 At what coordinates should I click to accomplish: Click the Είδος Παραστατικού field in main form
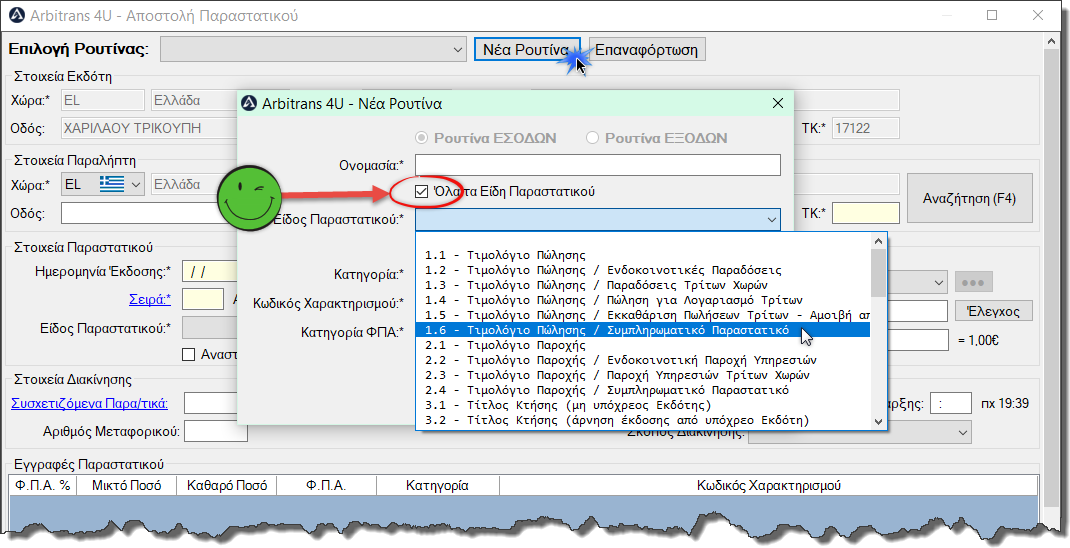pyautogui.click(x=209, y=328)
